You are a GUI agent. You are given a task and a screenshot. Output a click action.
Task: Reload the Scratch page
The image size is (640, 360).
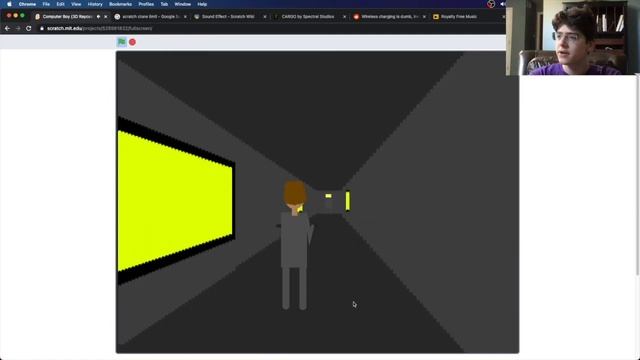29,29
